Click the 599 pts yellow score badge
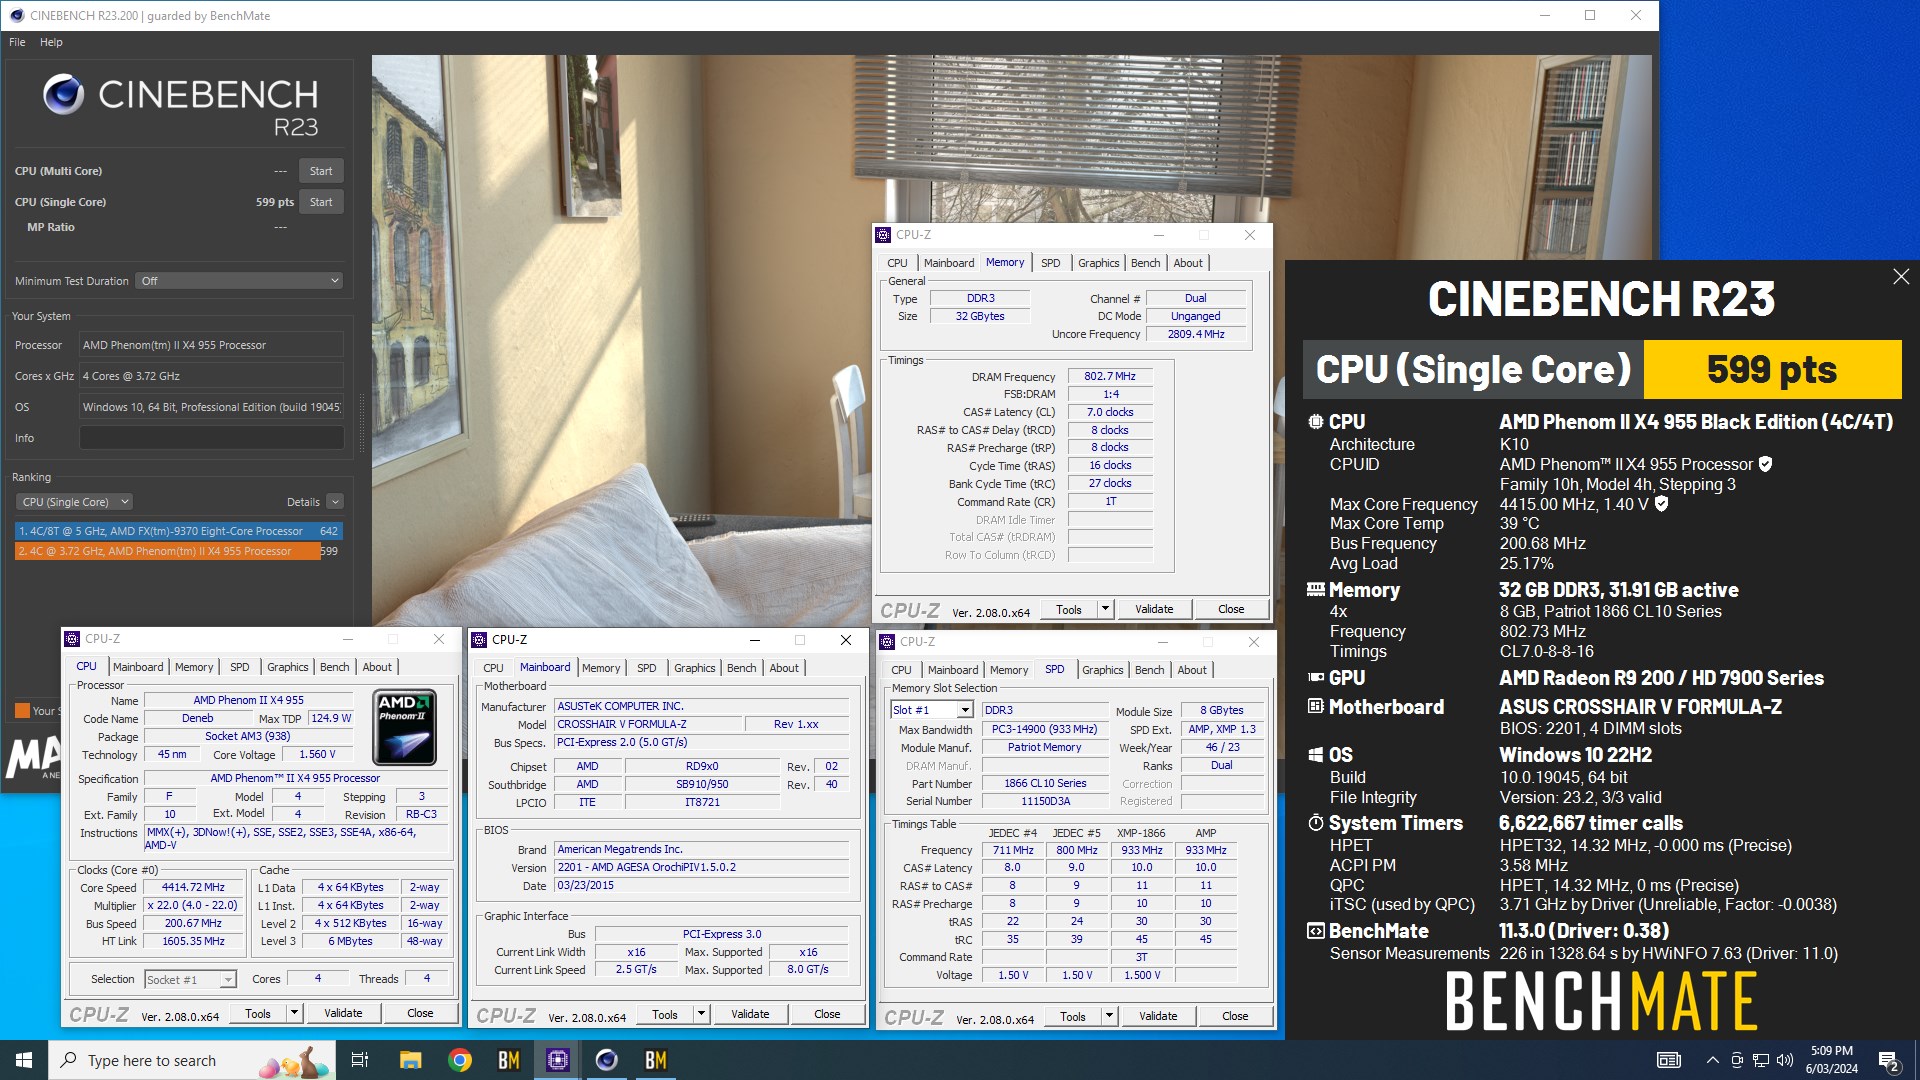The height and width of the screenshot is (1080, 1920). (x=1772, y=370)
